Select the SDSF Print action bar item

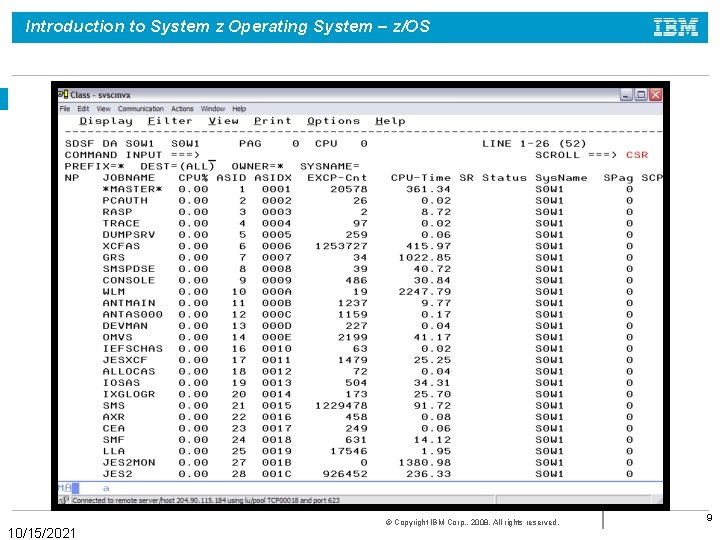pyautogui.click(x=273, y=121)
